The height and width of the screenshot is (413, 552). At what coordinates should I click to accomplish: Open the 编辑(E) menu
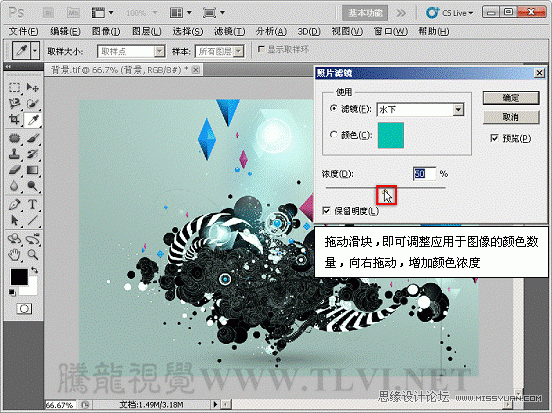[65, 31]
